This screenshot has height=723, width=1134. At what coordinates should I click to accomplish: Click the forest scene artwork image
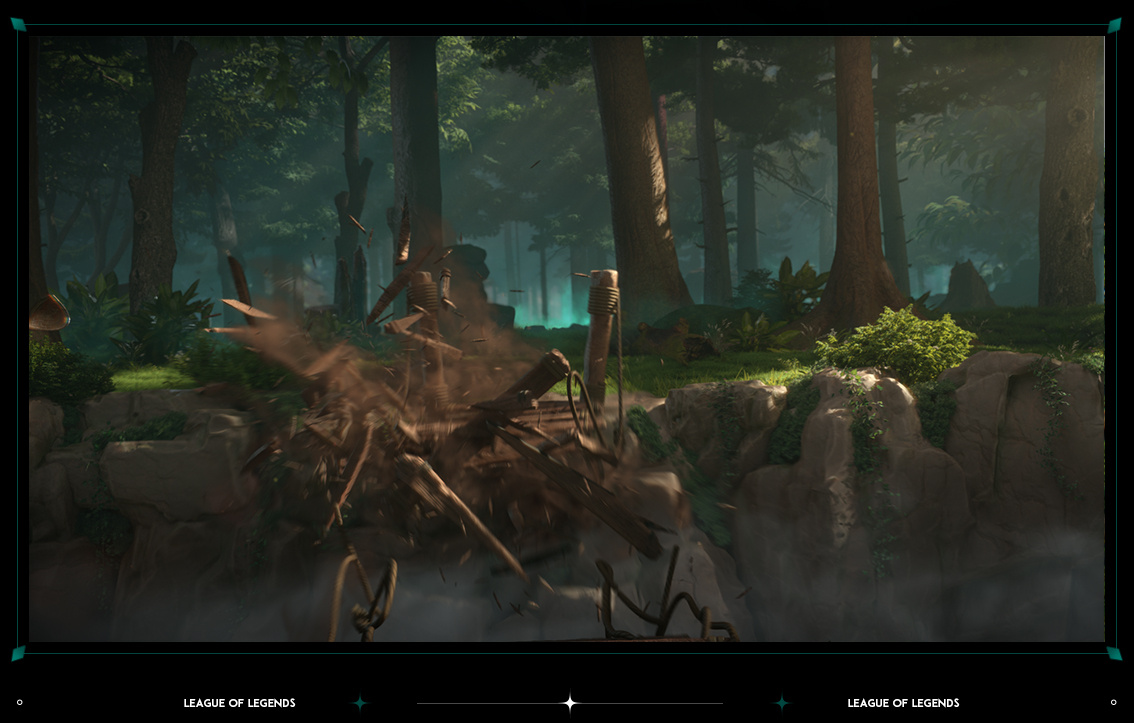pos(567,339)
